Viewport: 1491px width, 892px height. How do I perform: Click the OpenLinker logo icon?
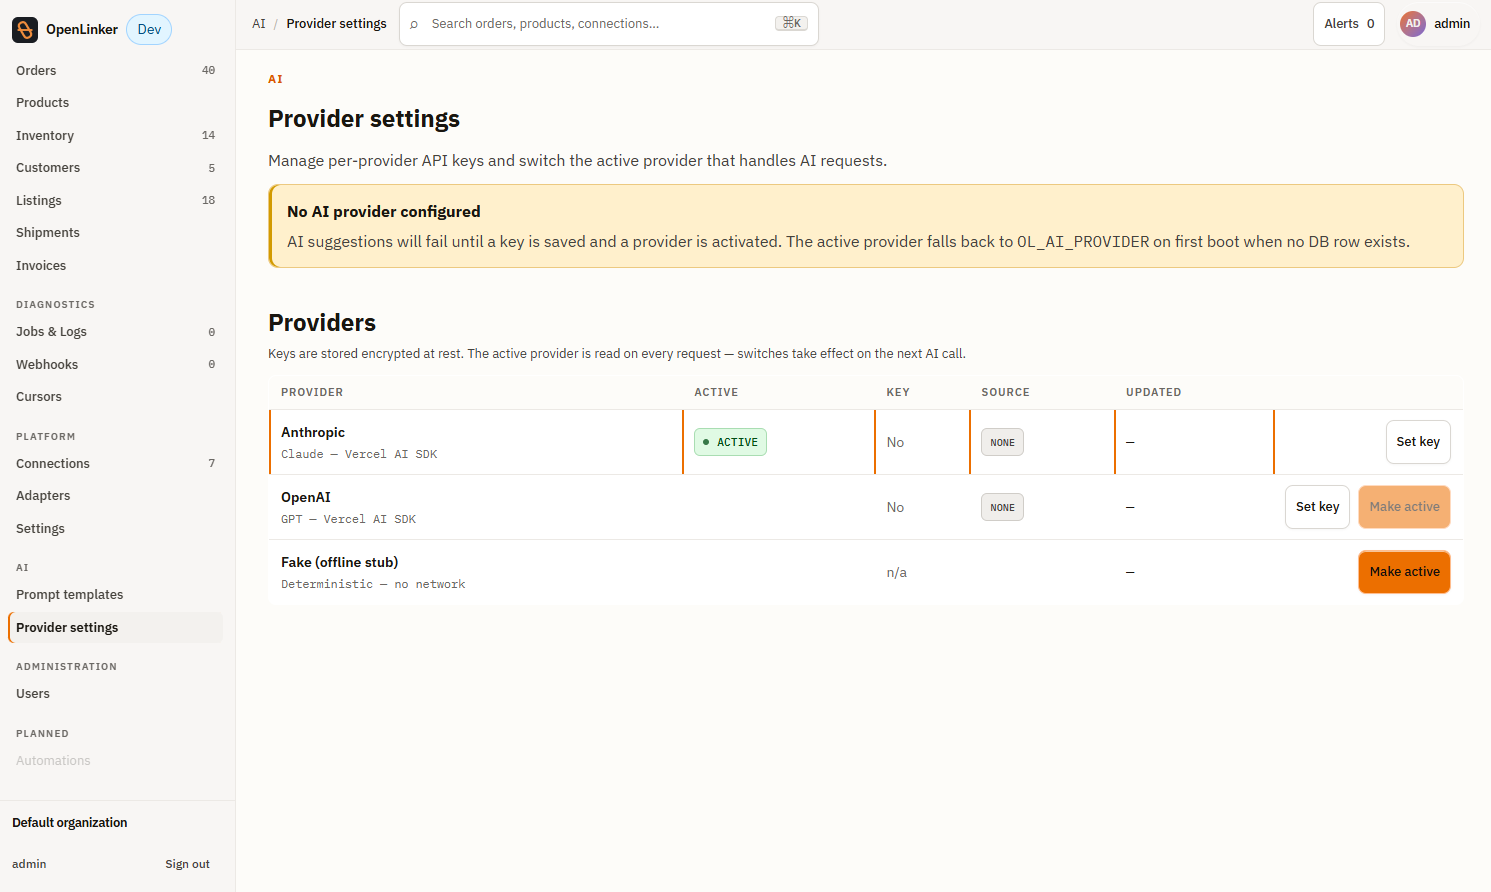click(x=25, y=30)
